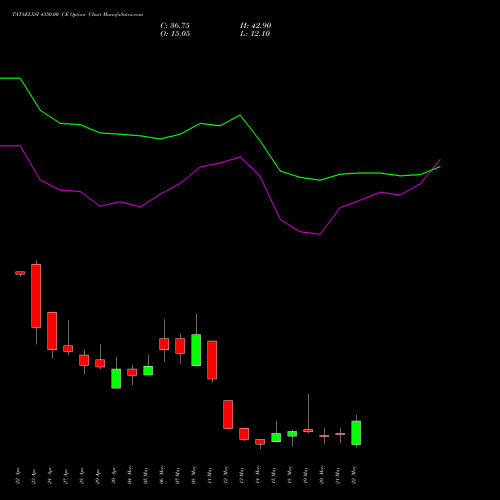Click the 04 May date axis label

130,475
